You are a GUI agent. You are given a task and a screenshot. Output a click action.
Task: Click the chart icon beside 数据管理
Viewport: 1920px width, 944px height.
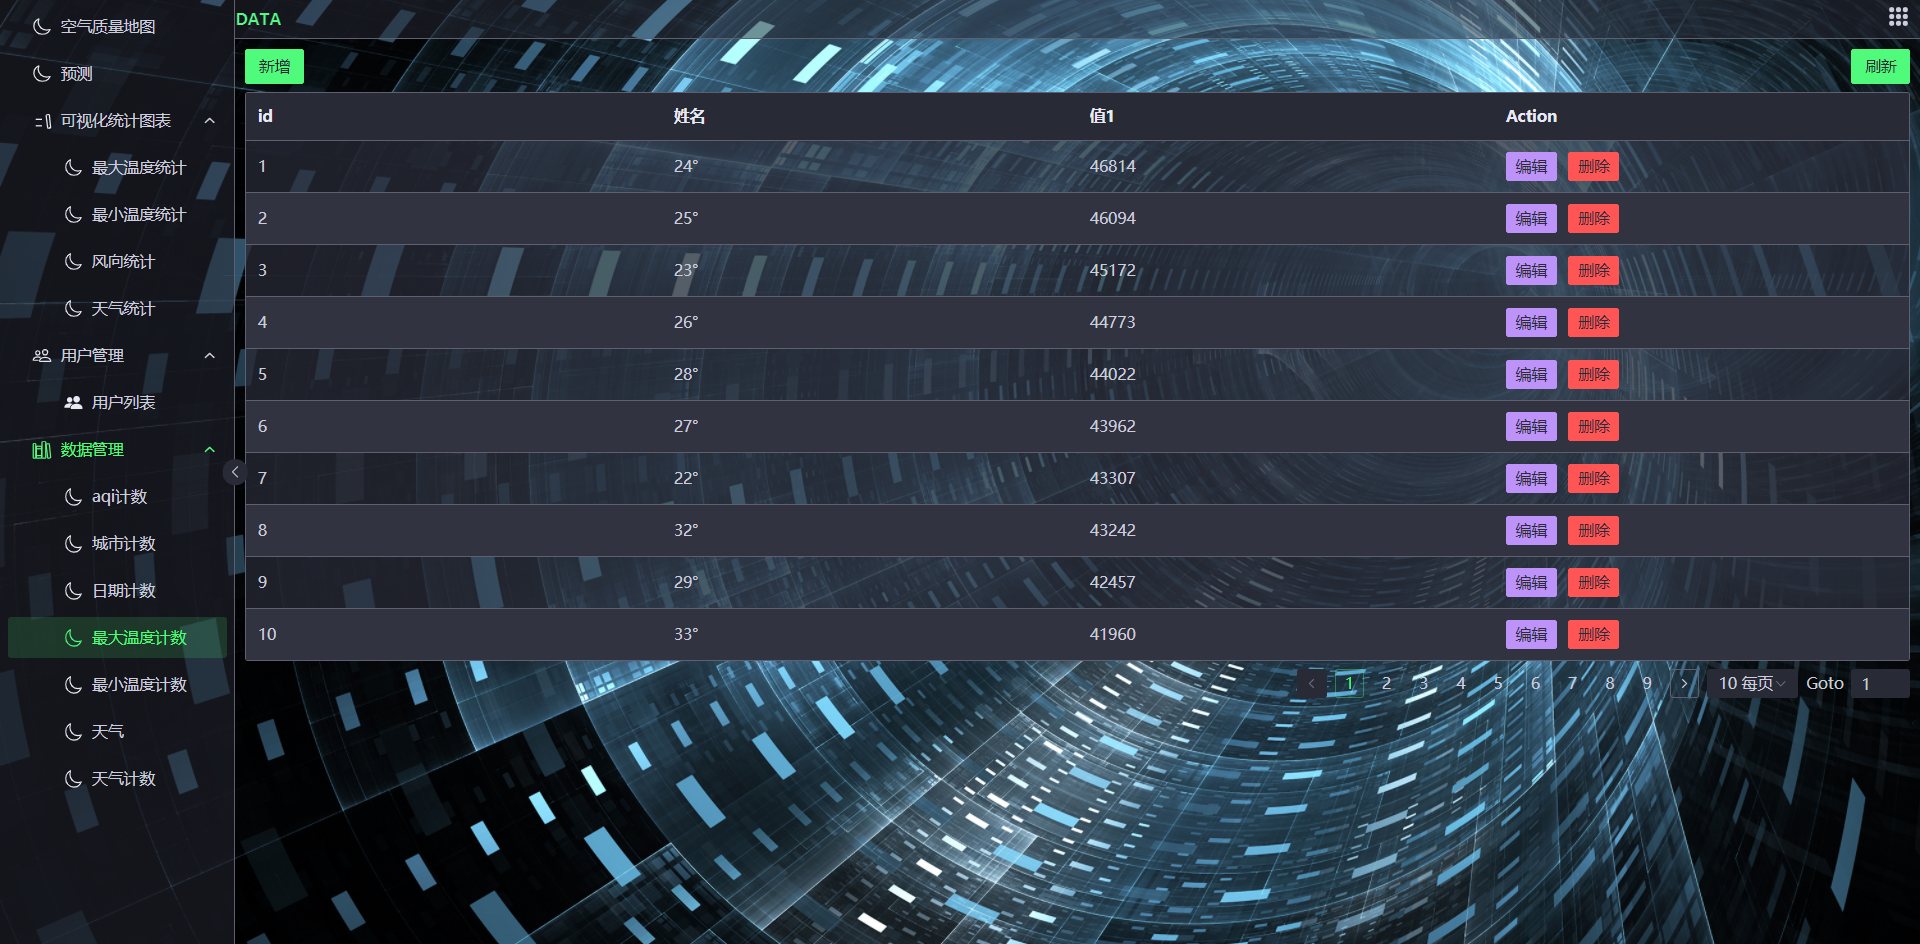click(x=42, y=450)
